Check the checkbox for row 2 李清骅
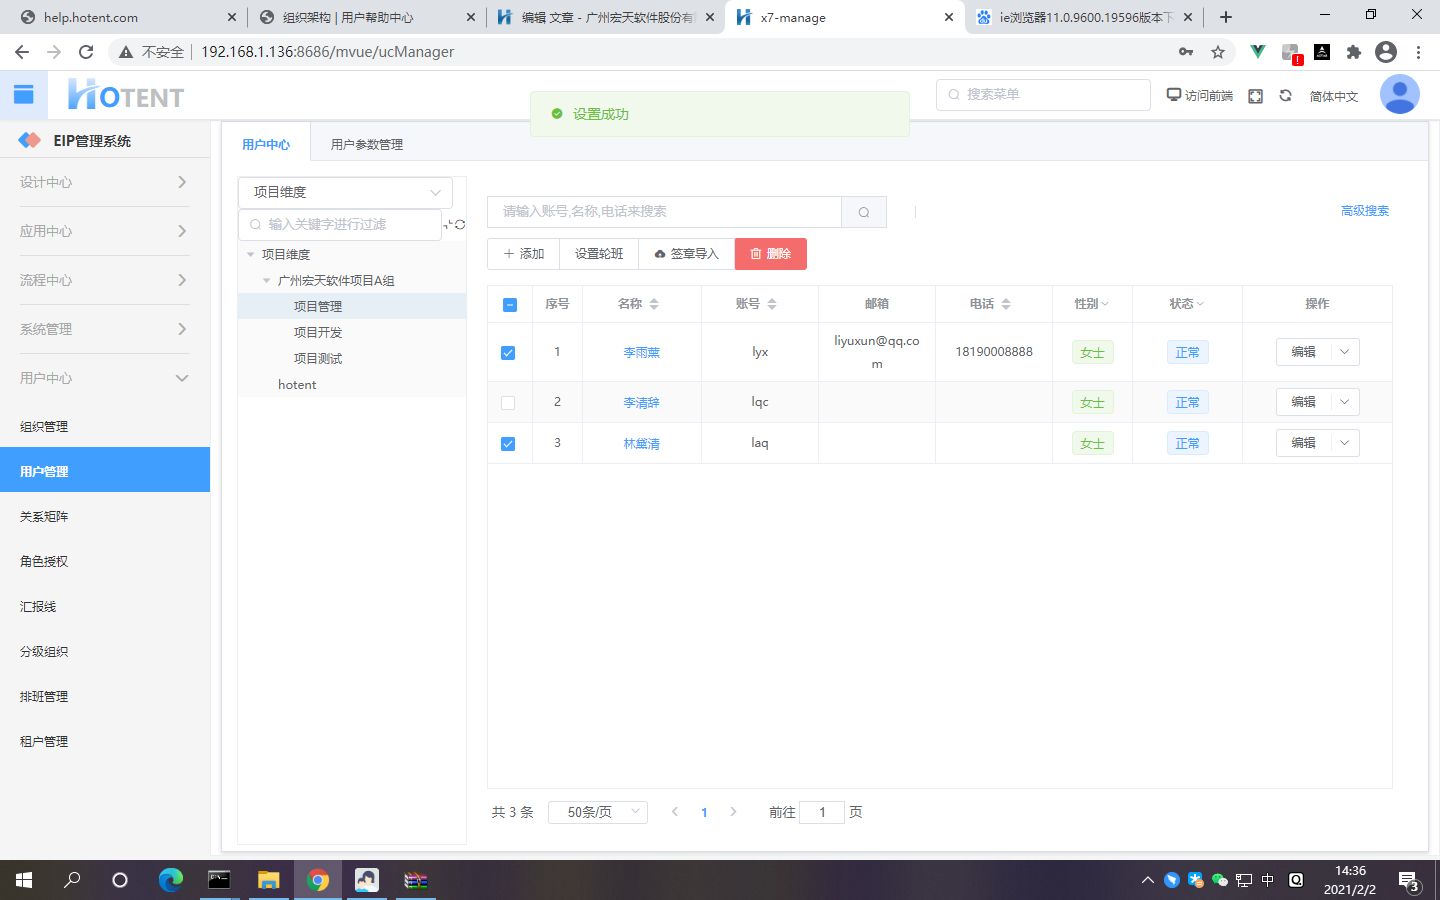This screenshot has width=1440, height=900. point(508,403)
